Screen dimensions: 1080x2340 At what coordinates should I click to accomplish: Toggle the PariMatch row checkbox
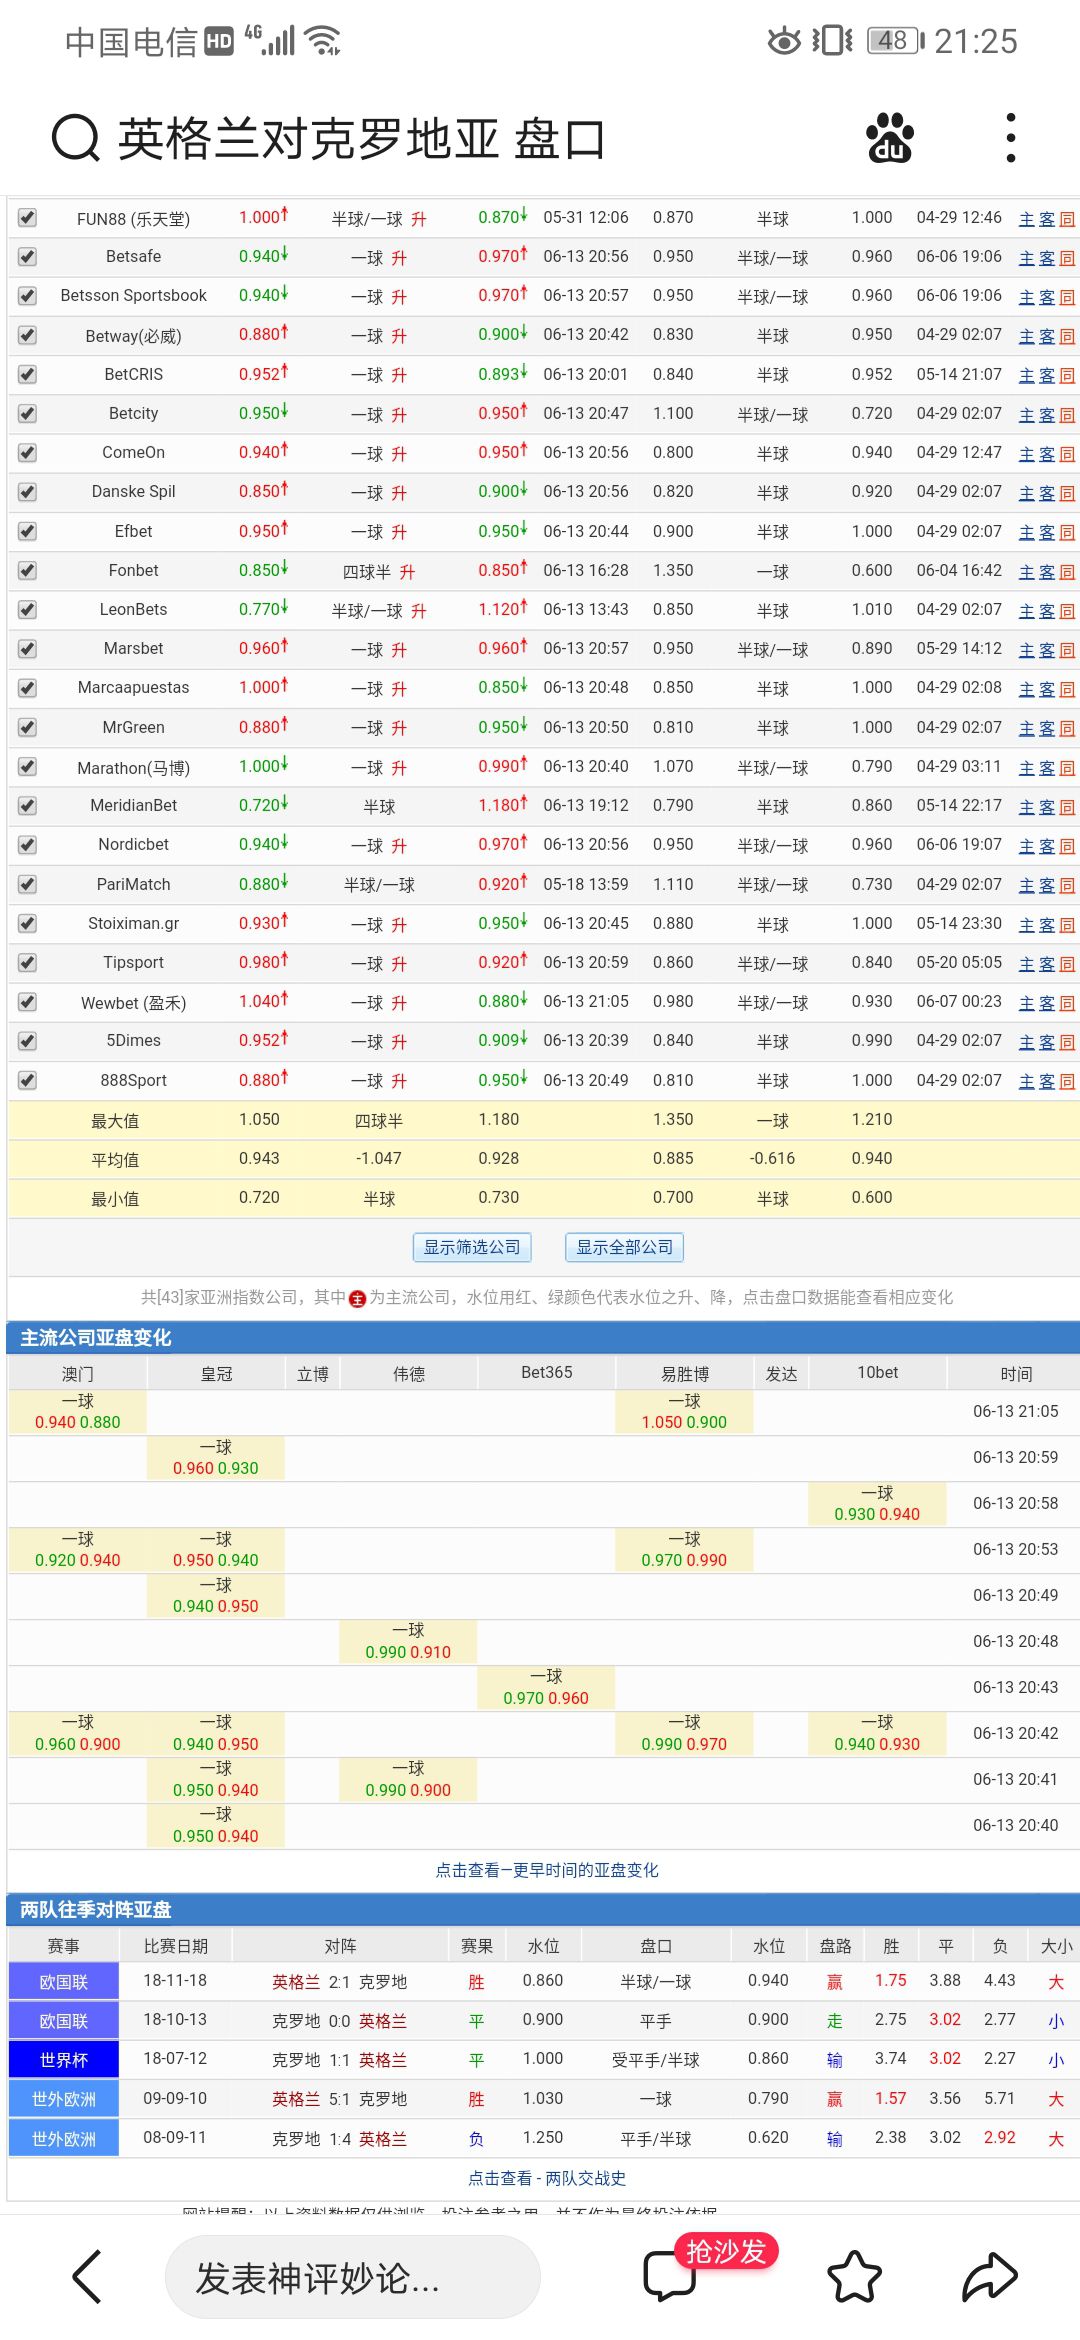[27, 884]
